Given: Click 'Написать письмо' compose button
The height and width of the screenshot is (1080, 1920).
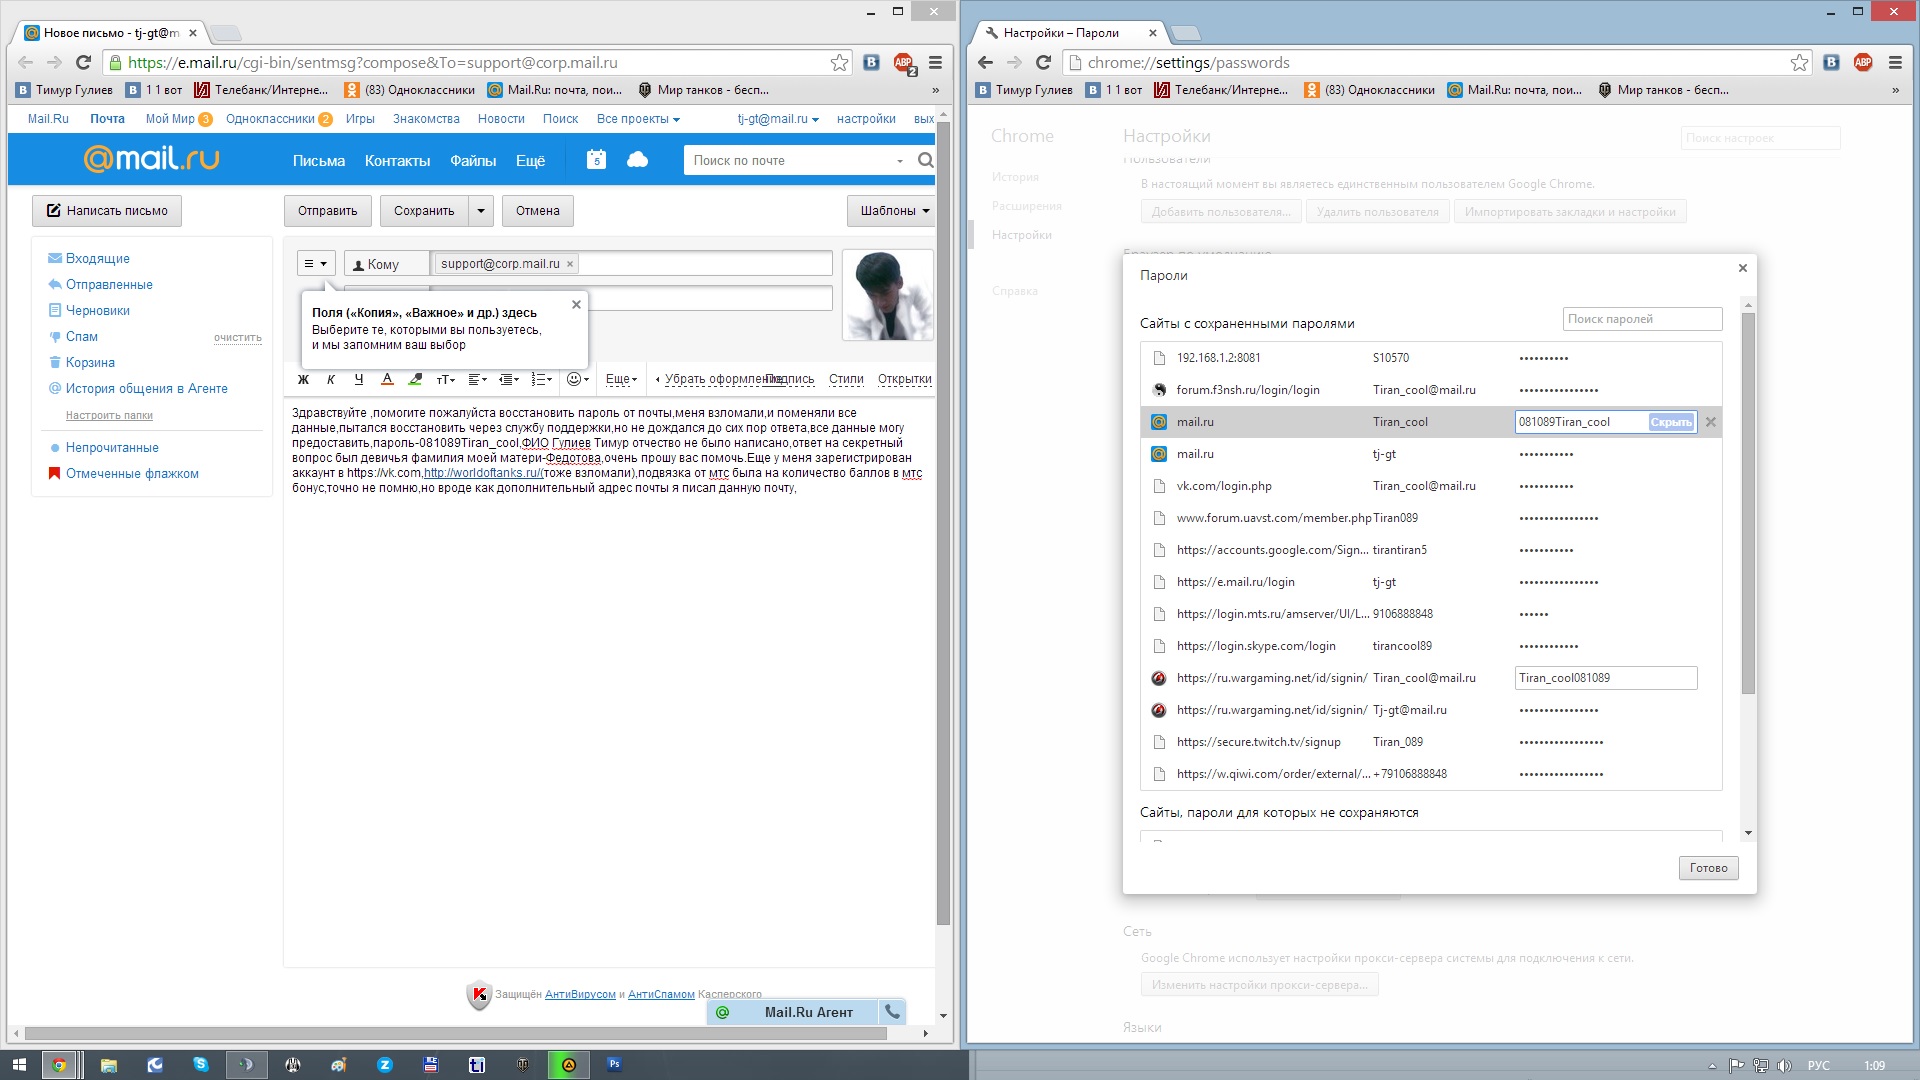Looking at the screenshot, I should click(x=107, y=211).
